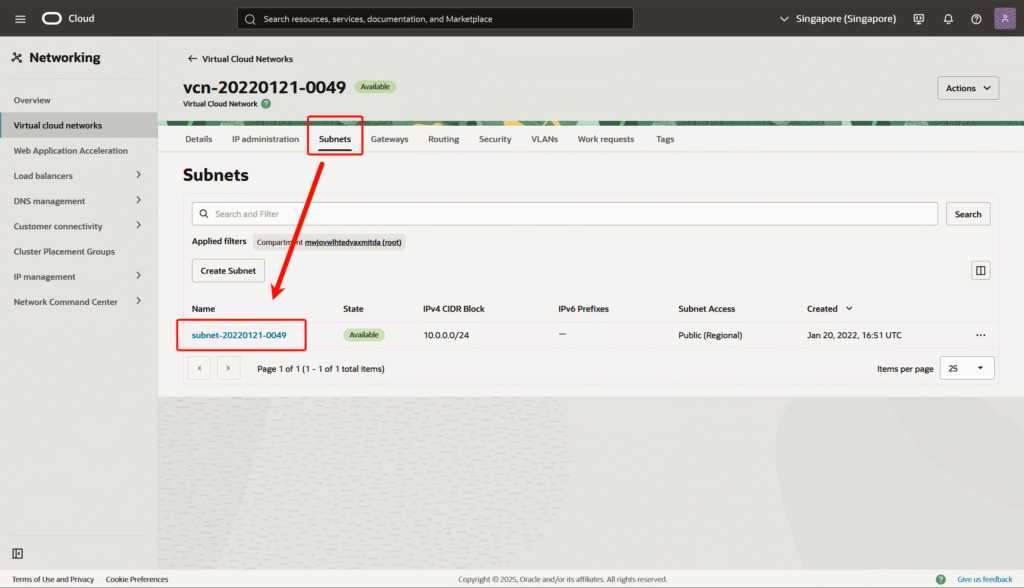Click the Create Subnet button
Viewport: 1024px width, 588px height.
click(228, 270)
